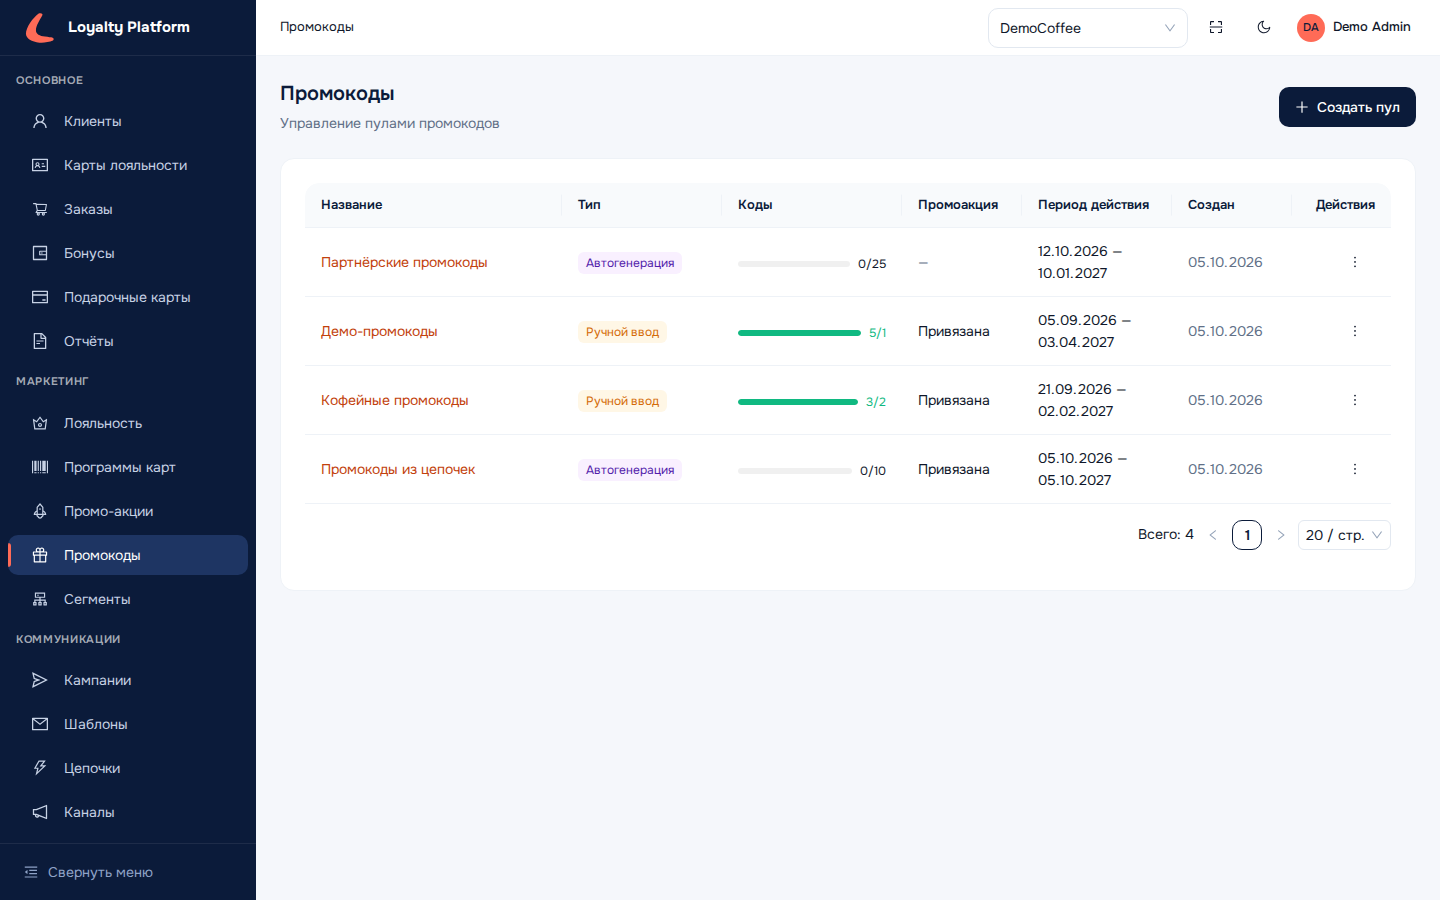Screen dimensions: 1440x900
Task: Open actions menu for Партнёрские промокоды
Action: point(1355,262)
